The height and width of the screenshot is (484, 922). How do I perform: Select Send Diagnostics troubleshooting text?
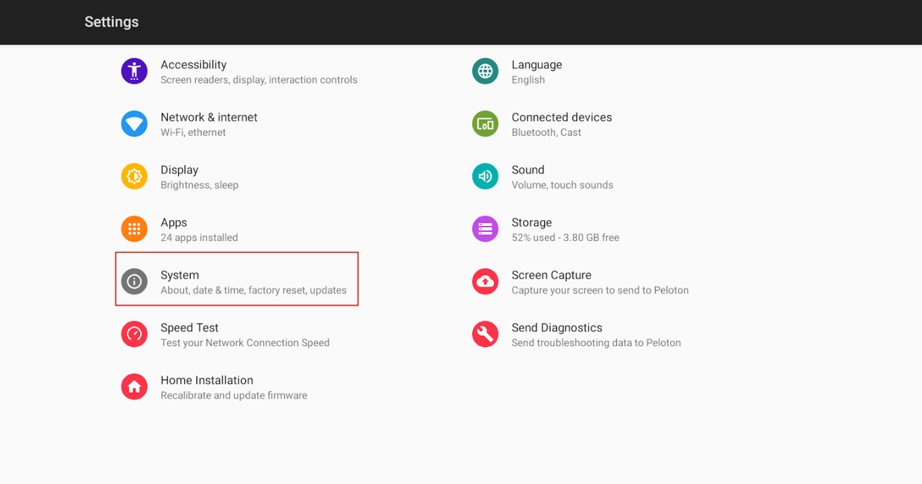[596, 343]
